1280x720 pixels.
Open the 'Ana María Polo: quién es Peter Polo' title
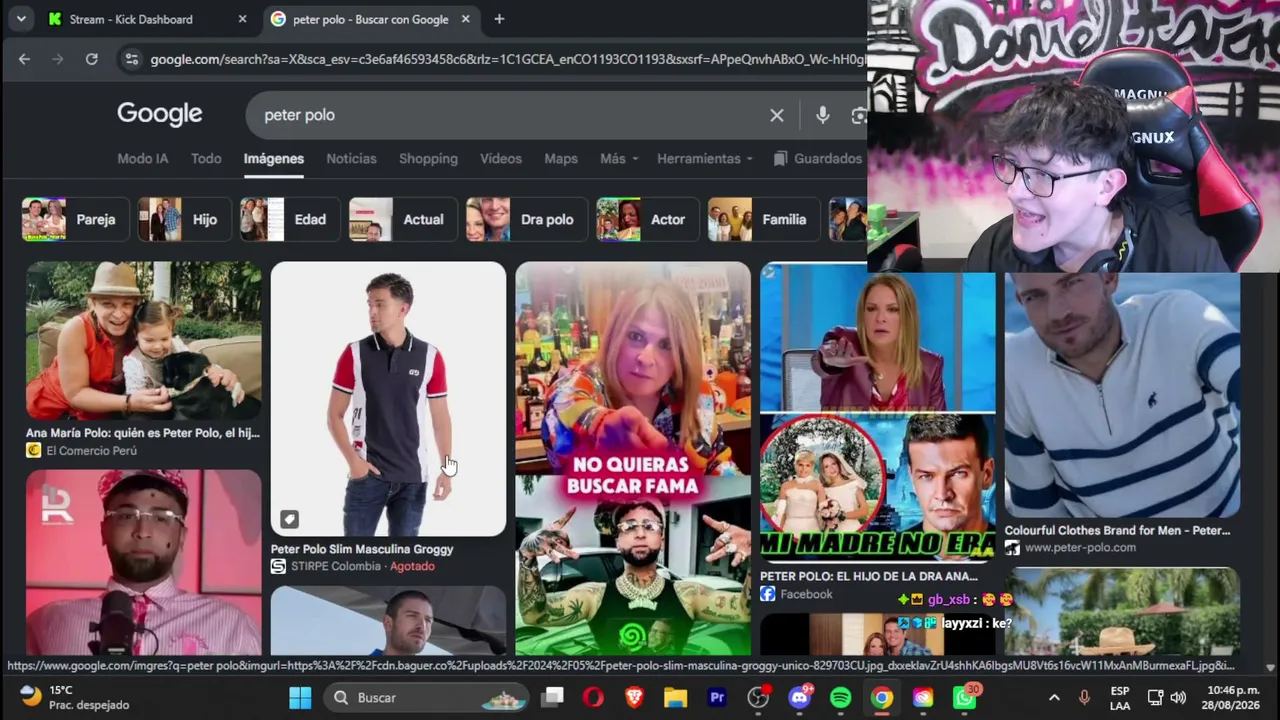click(x=143, y=433)
